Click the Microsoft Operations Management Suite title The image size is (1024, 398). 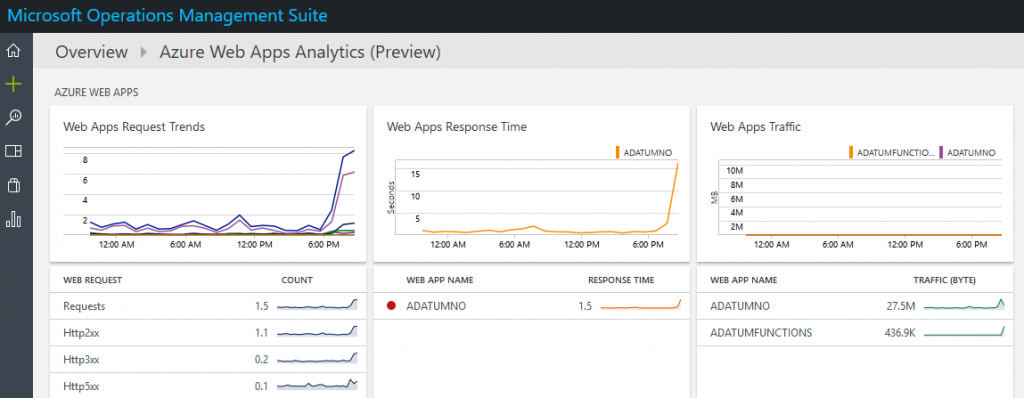(167, 16)
